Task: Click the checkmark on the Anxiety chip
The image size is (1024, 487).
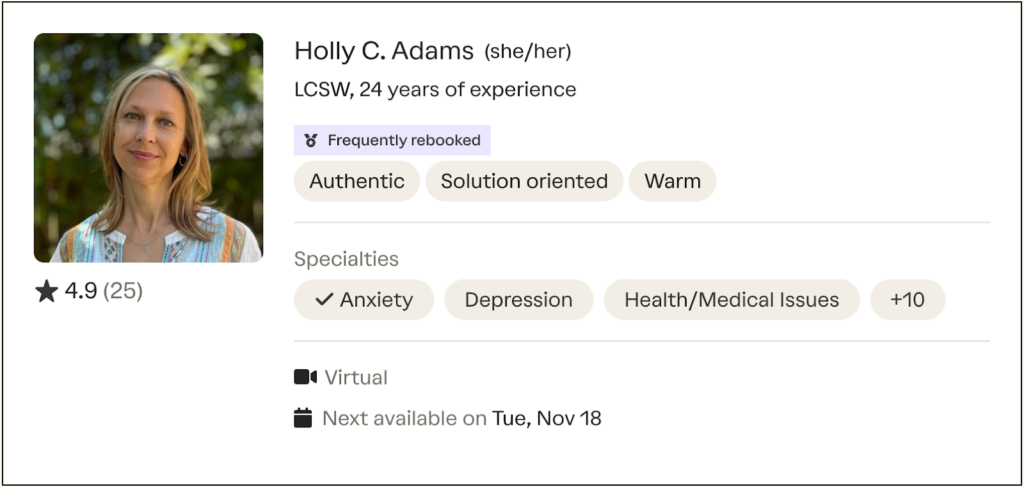Action: (324, 299)
